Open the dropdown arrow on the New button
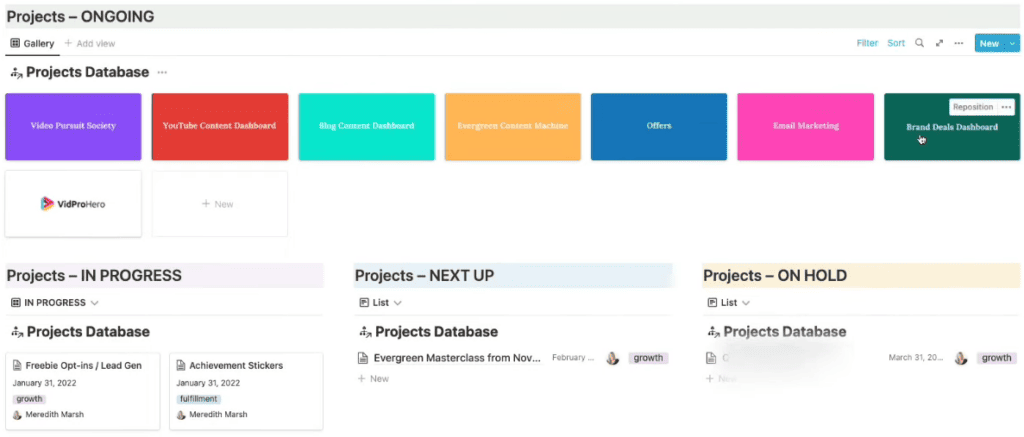This screenshot has width=1024, height=437. coord(1012,43)
